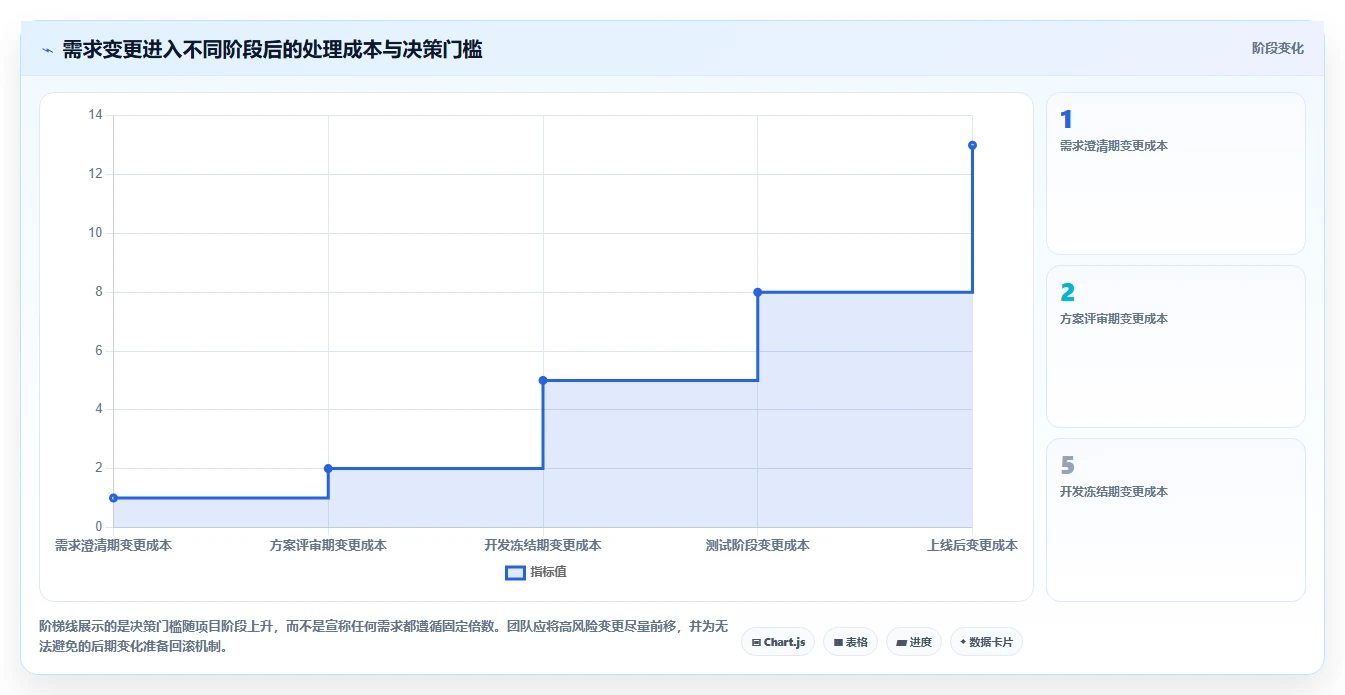Click x-axis label 需求澄清期变更成本

(x=113, y=545)
